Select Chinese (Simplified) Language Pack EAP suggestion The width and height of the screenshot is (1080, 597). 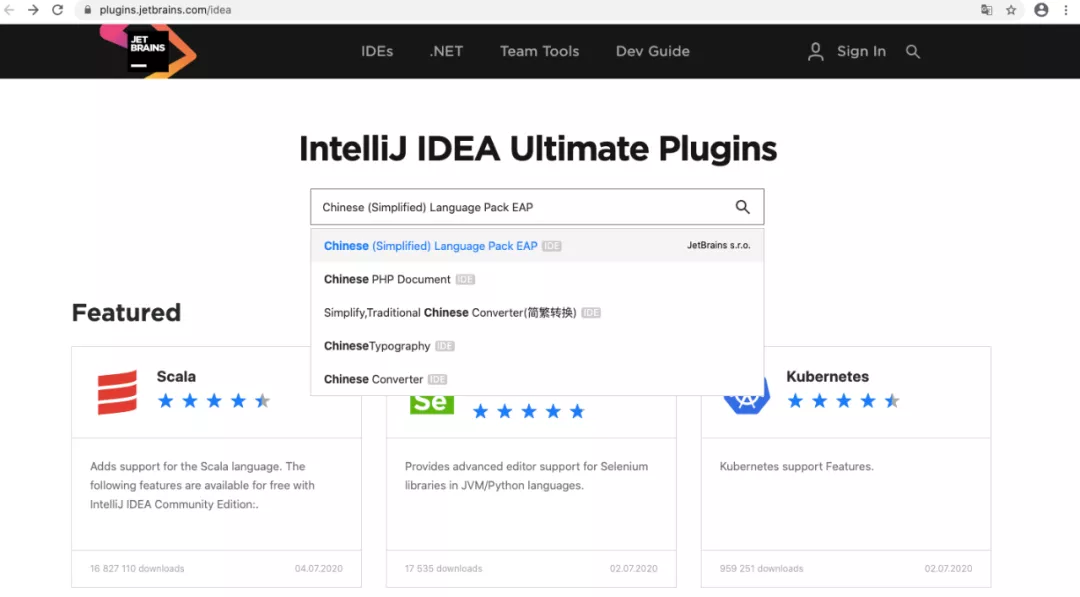[x=537, y=246]
